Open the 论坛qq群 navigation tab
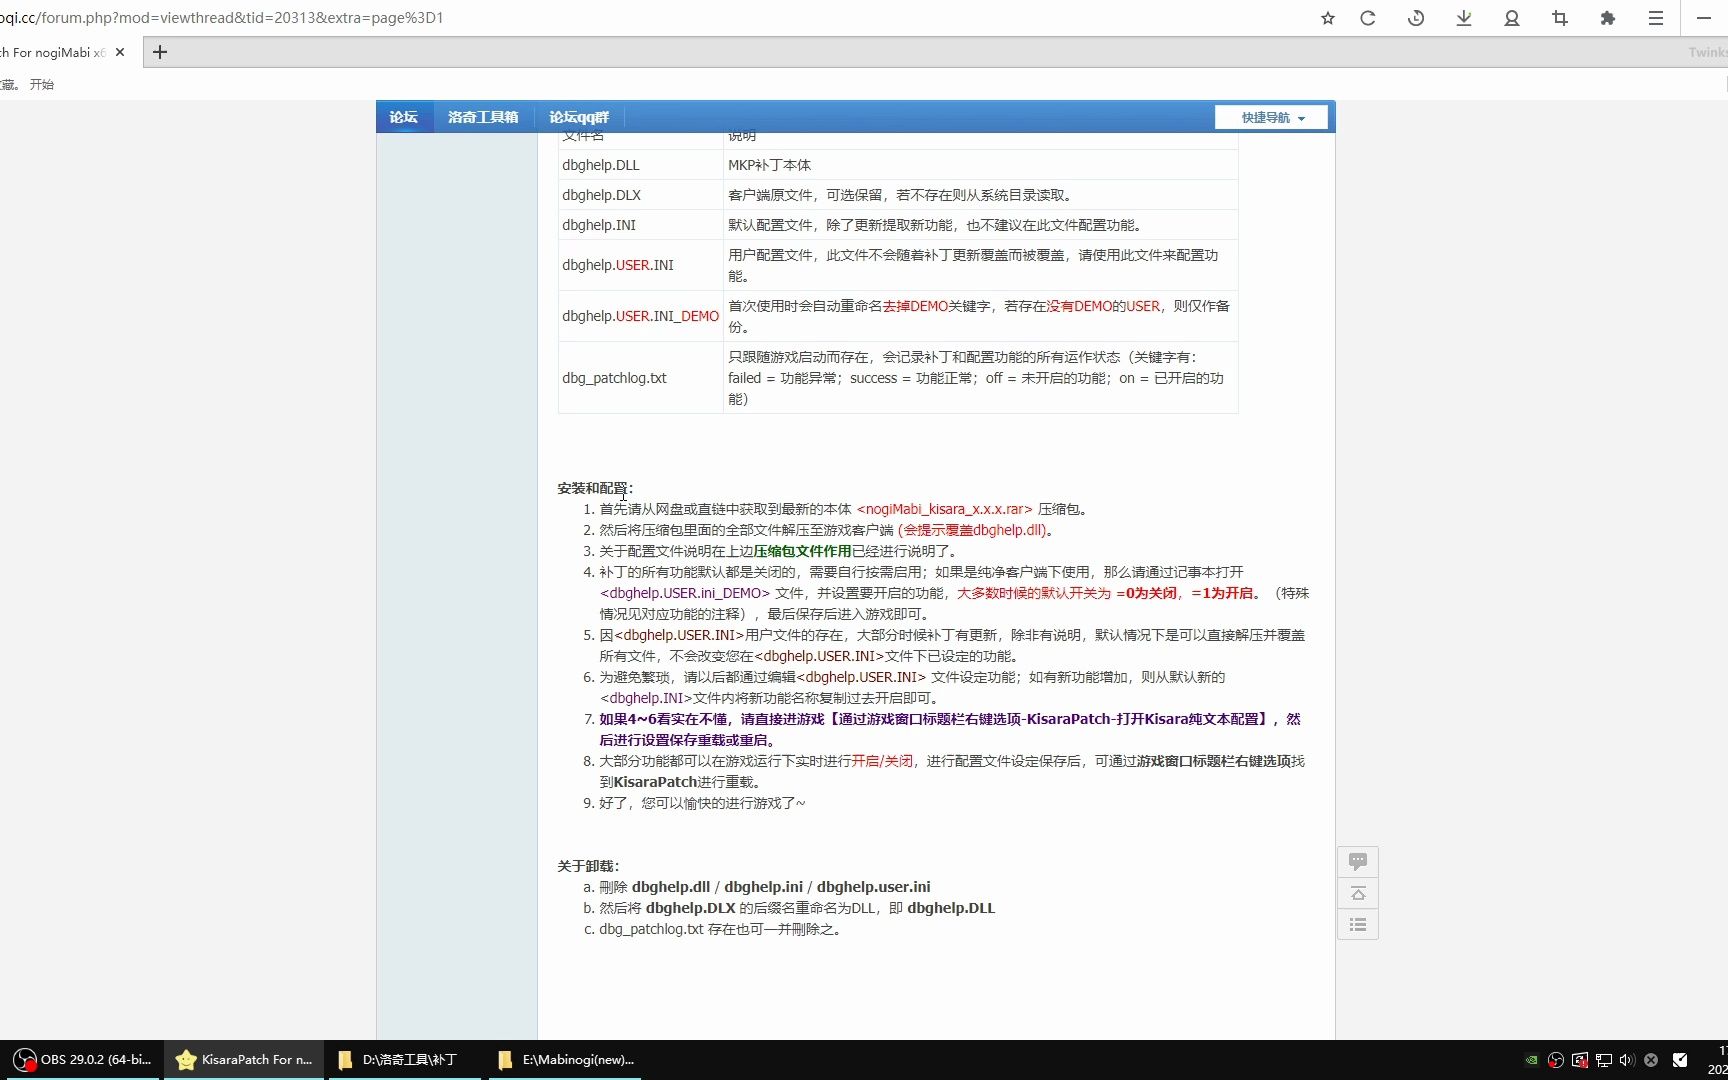The image size is (1728, 1080). point(579,117)
